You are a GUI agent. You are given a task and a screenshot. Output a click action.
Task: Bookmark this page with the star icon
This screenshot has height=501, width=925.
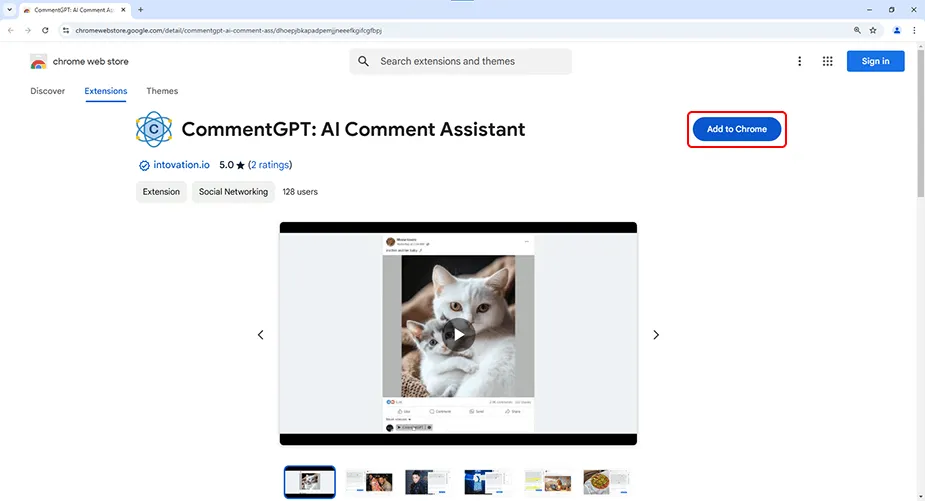pyautogui.click(x=873, y=31)
